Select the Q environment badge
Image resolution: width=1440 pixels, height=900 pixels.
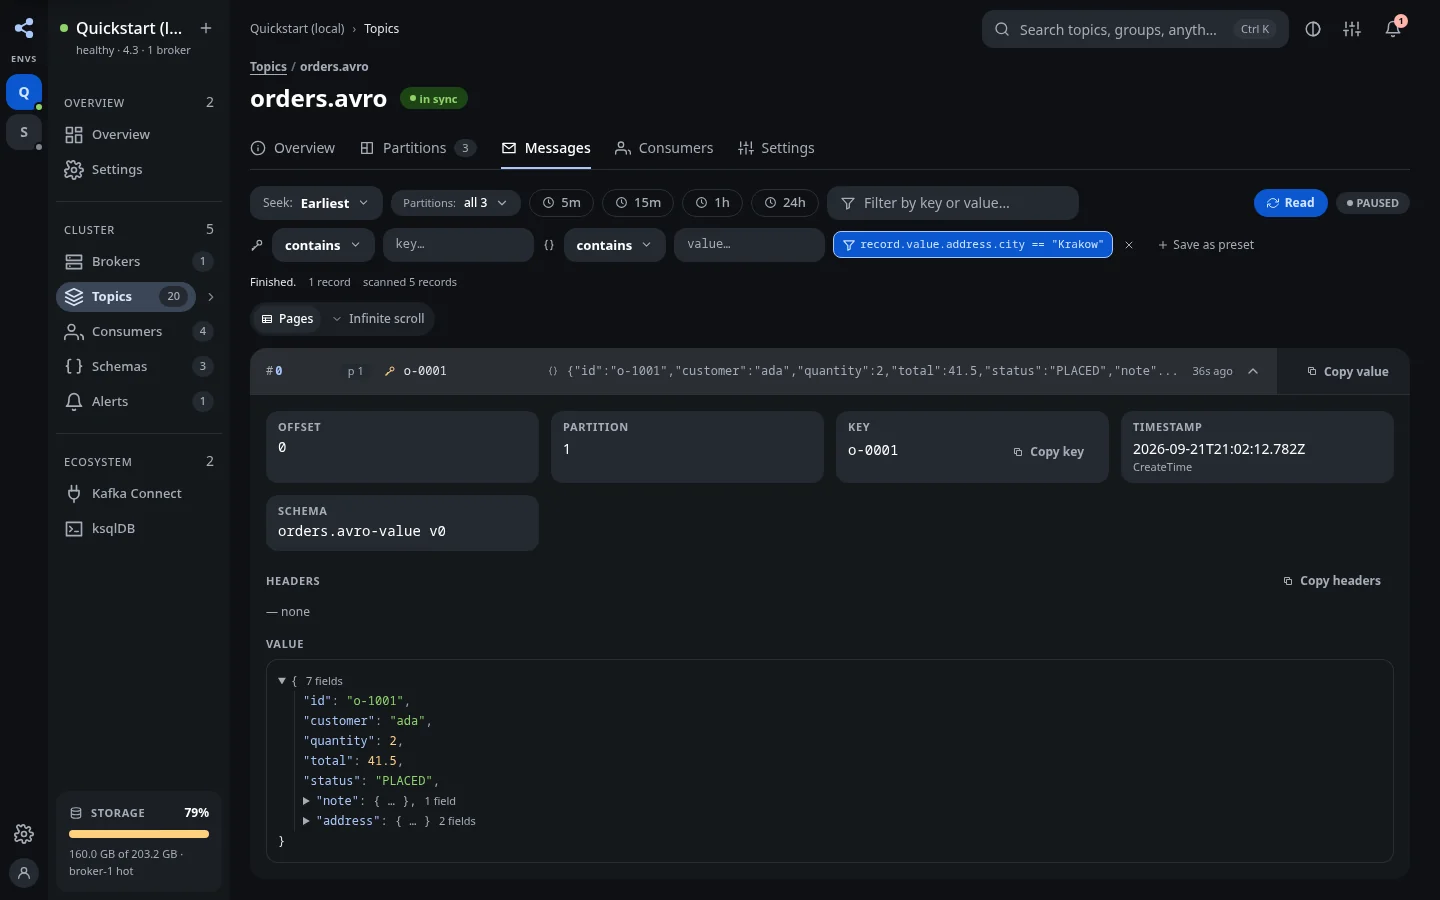pyautogui.click(x=24, y=92)
